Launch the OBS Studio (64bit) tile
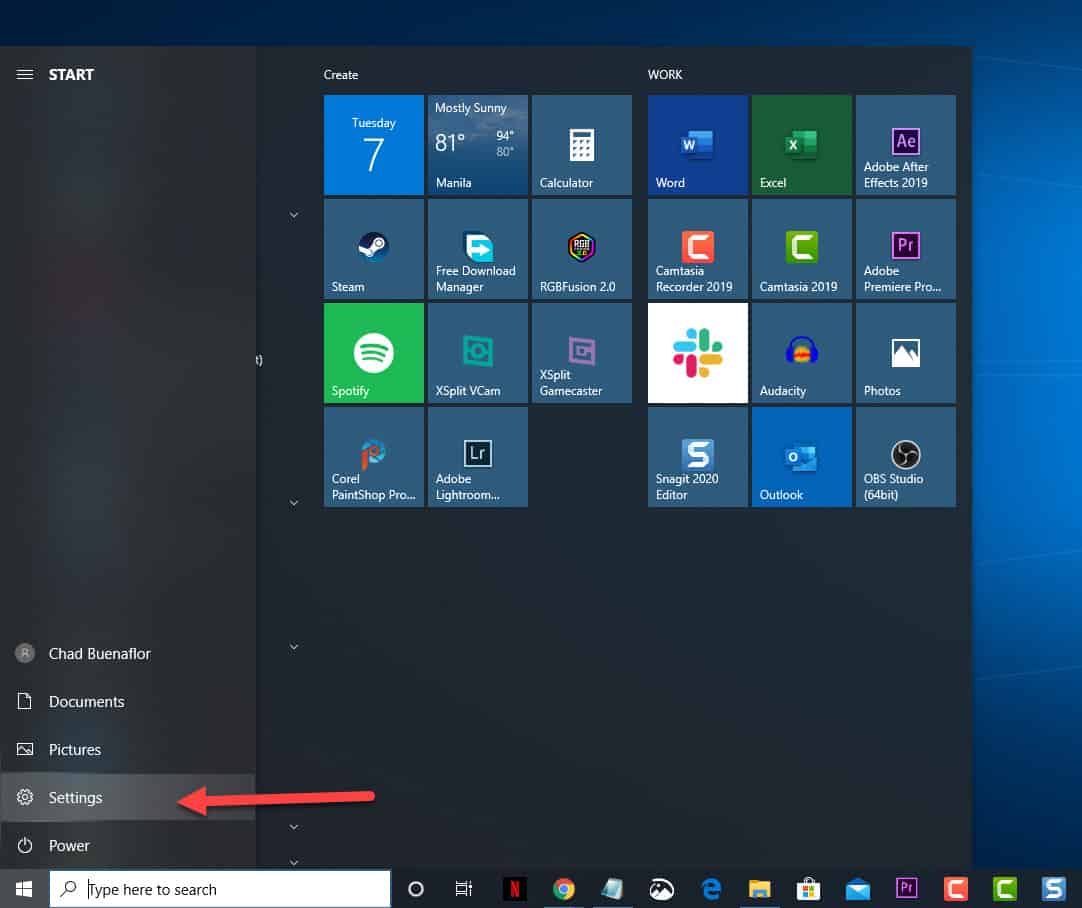This screenshot has width=1082, height=908. pos(906,457)
